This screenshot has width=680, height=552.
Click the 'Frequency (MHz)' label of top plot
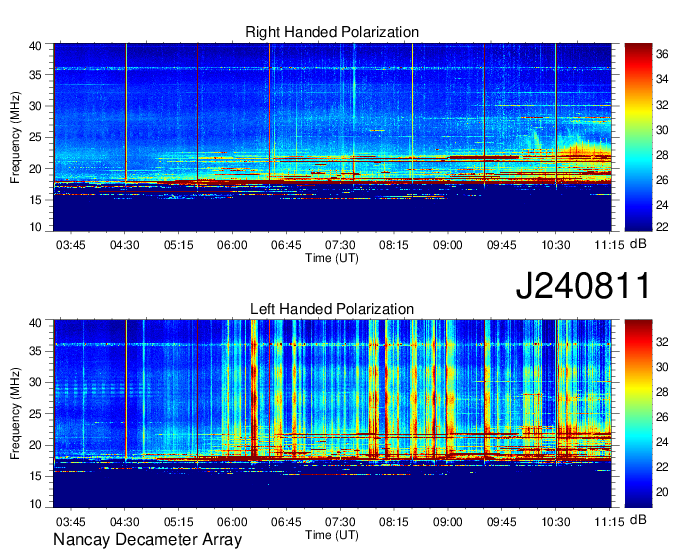pos(15,137)
